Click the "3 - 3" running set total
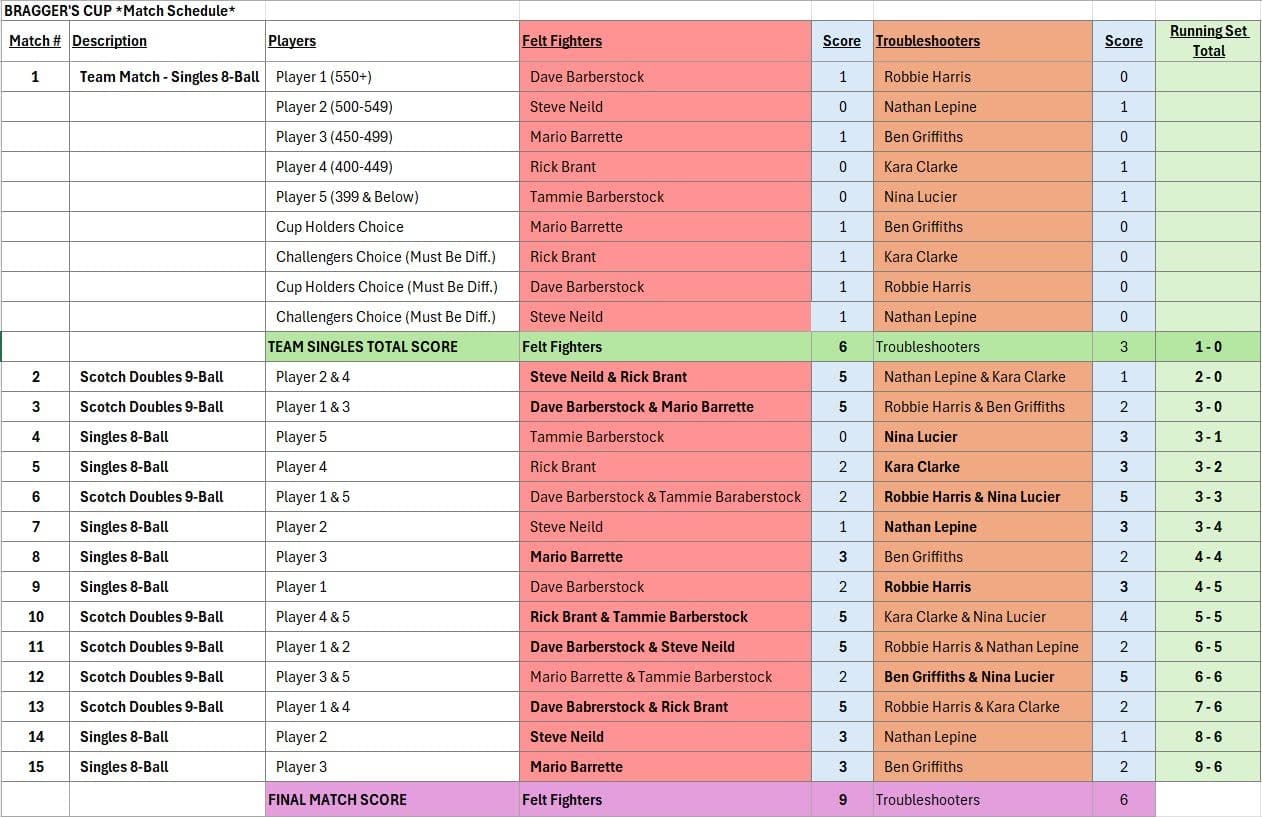 pyautogui.click(x=1208, y=497)
